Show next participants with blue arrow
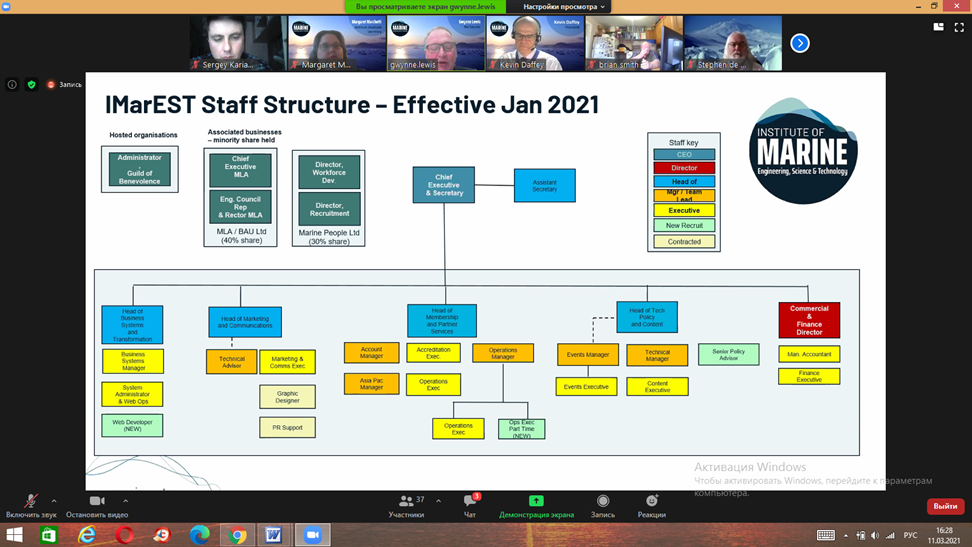The height and width of the screenshot is (547, 972). (x=800, y=43)
